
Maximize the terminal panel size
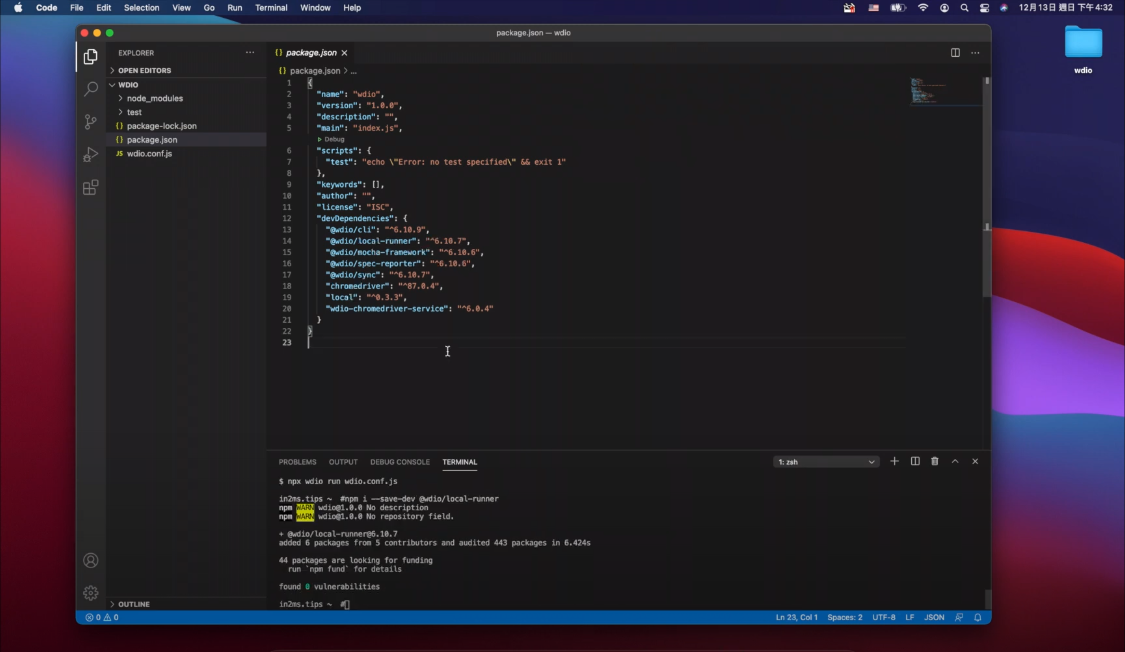(955, 461)
